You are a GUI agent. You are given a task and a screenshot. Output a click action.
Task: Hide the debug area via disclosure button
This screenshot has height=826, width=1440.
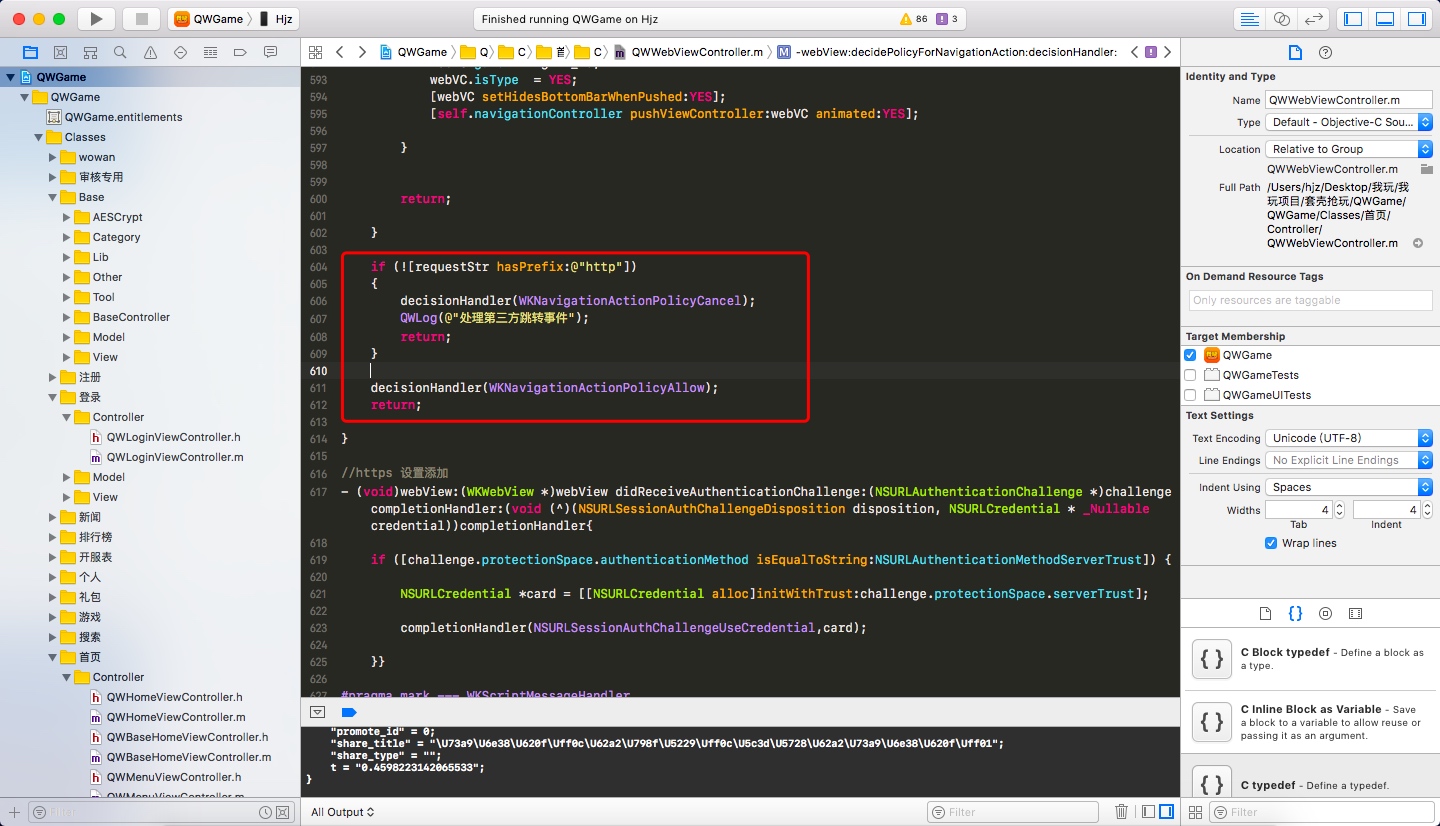click(x=317, y=712)
